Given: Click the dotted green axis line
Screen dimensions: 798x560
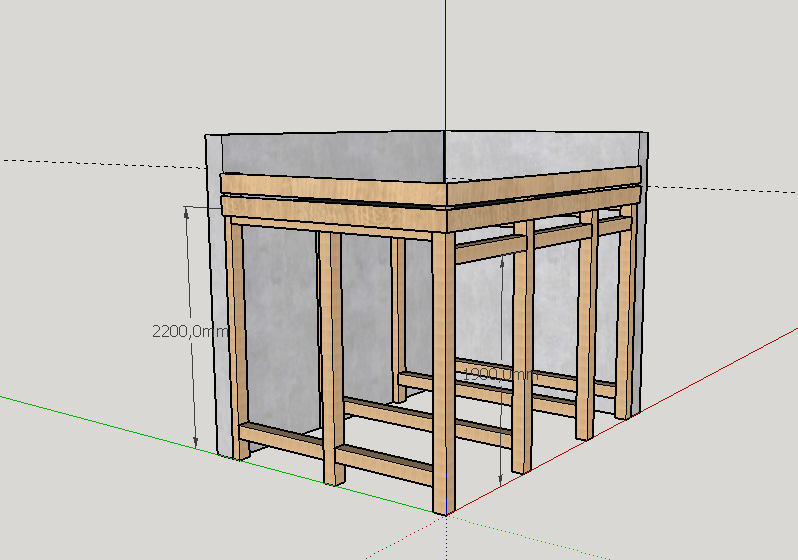Looking at the screenshot, I should [529, 537].
